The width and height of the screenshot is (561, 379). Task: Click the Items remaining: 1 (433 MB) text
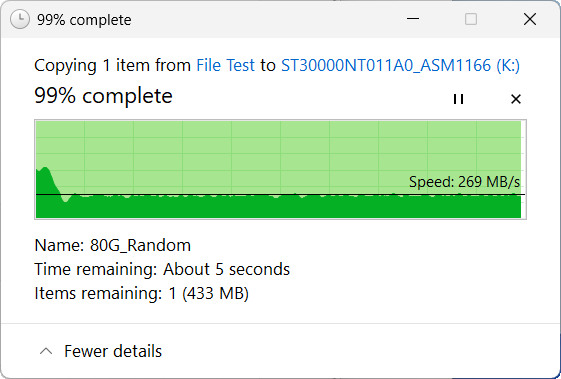pos(141,293)
